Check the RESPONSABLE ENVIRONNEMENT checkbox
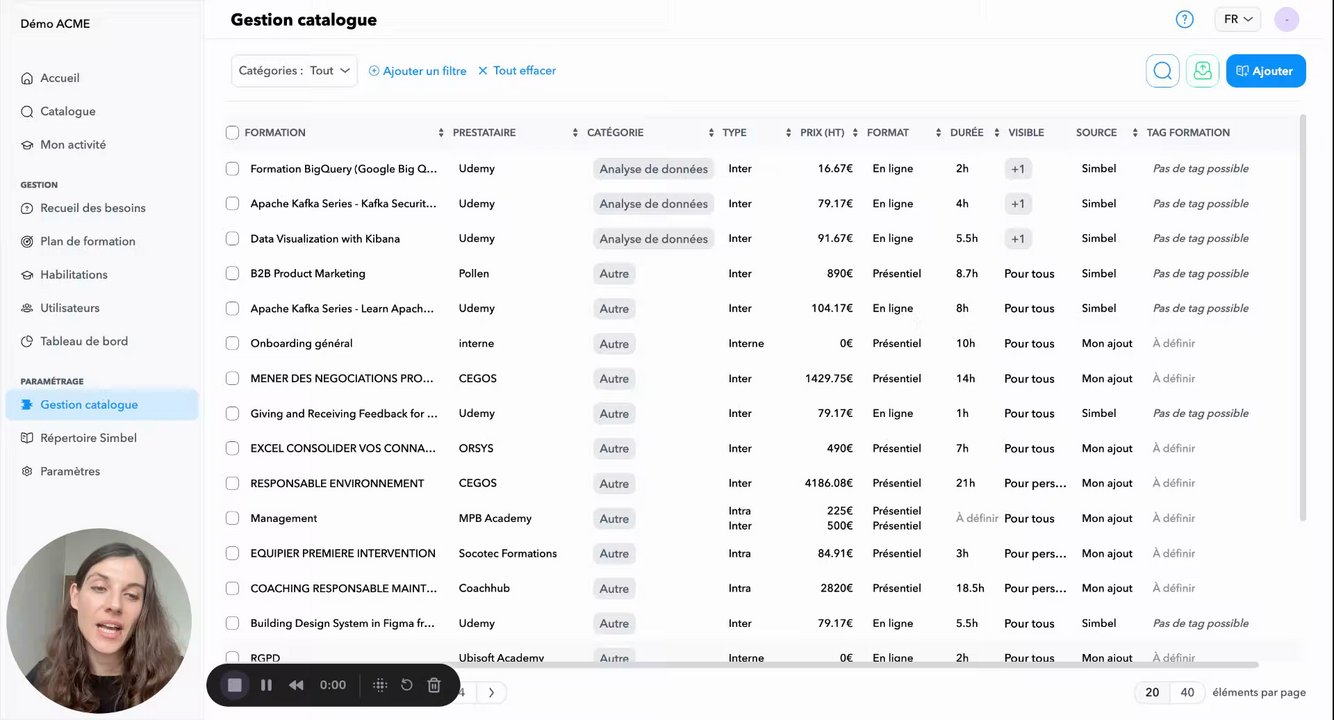The image size is (1334, 720). pyautogui.click(x=232, y=484)
